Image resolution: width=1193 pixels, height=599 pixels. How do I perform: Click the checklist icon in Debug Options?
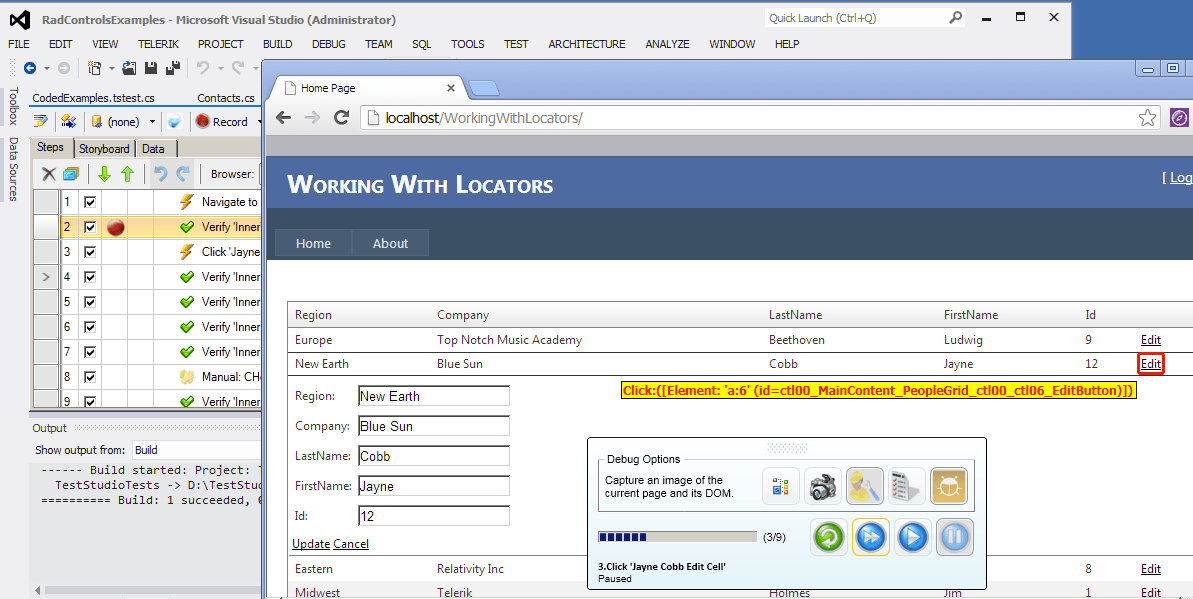pos(906,486)
